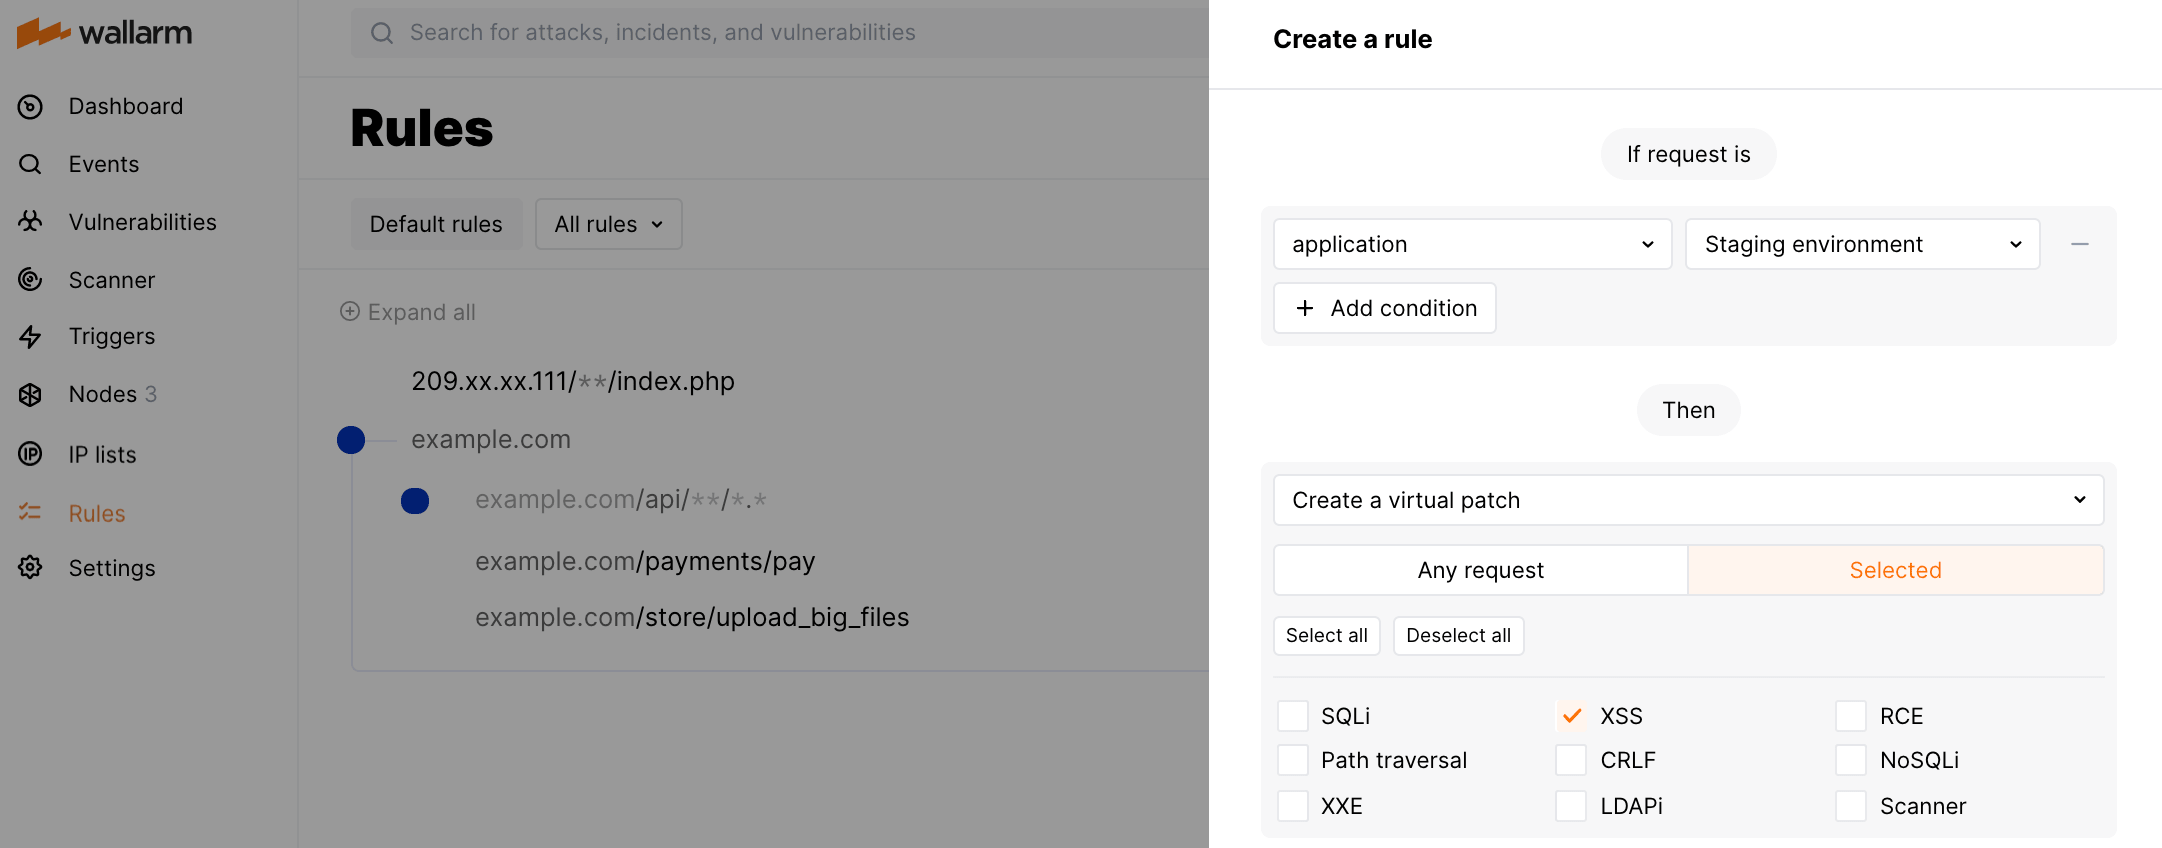Click the Deselect all button
Image resolution: width=2162 pixels, height=848 pixels.
[1457, 636]
